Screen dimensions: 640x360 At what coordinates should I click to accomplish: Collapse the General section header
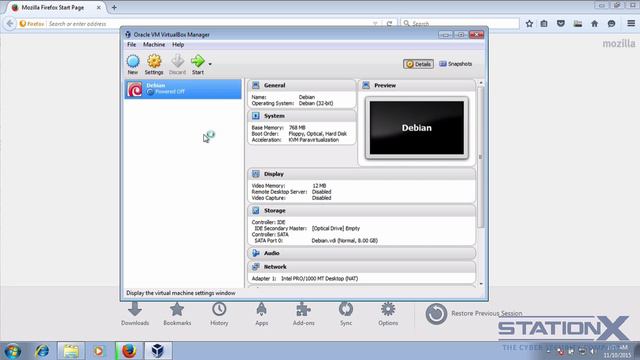(x=302, y=85)
